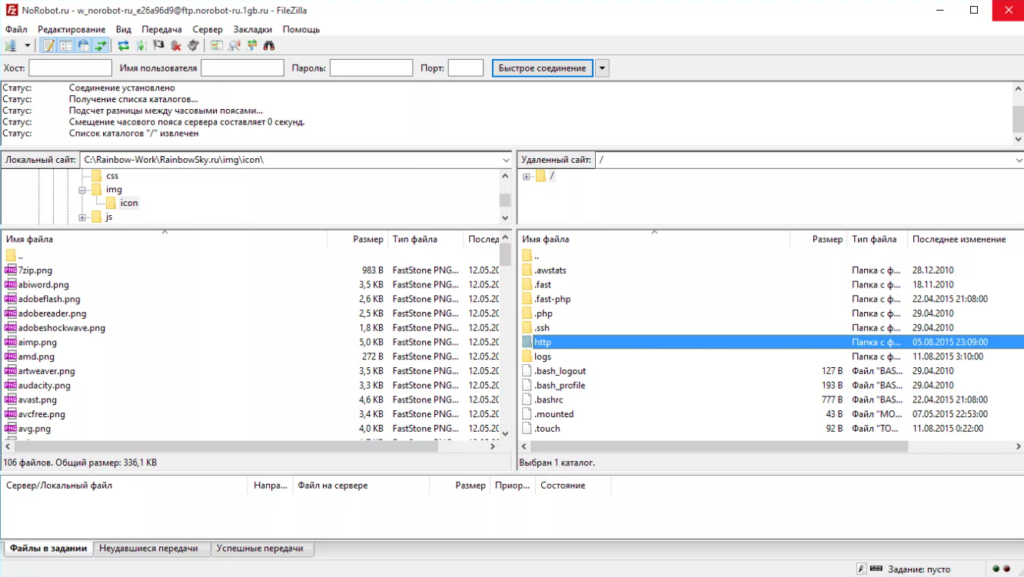Click the remote parent folder '..' icon
The width and height of the screenshot is (1024, 577).
[x=527, y=255]
